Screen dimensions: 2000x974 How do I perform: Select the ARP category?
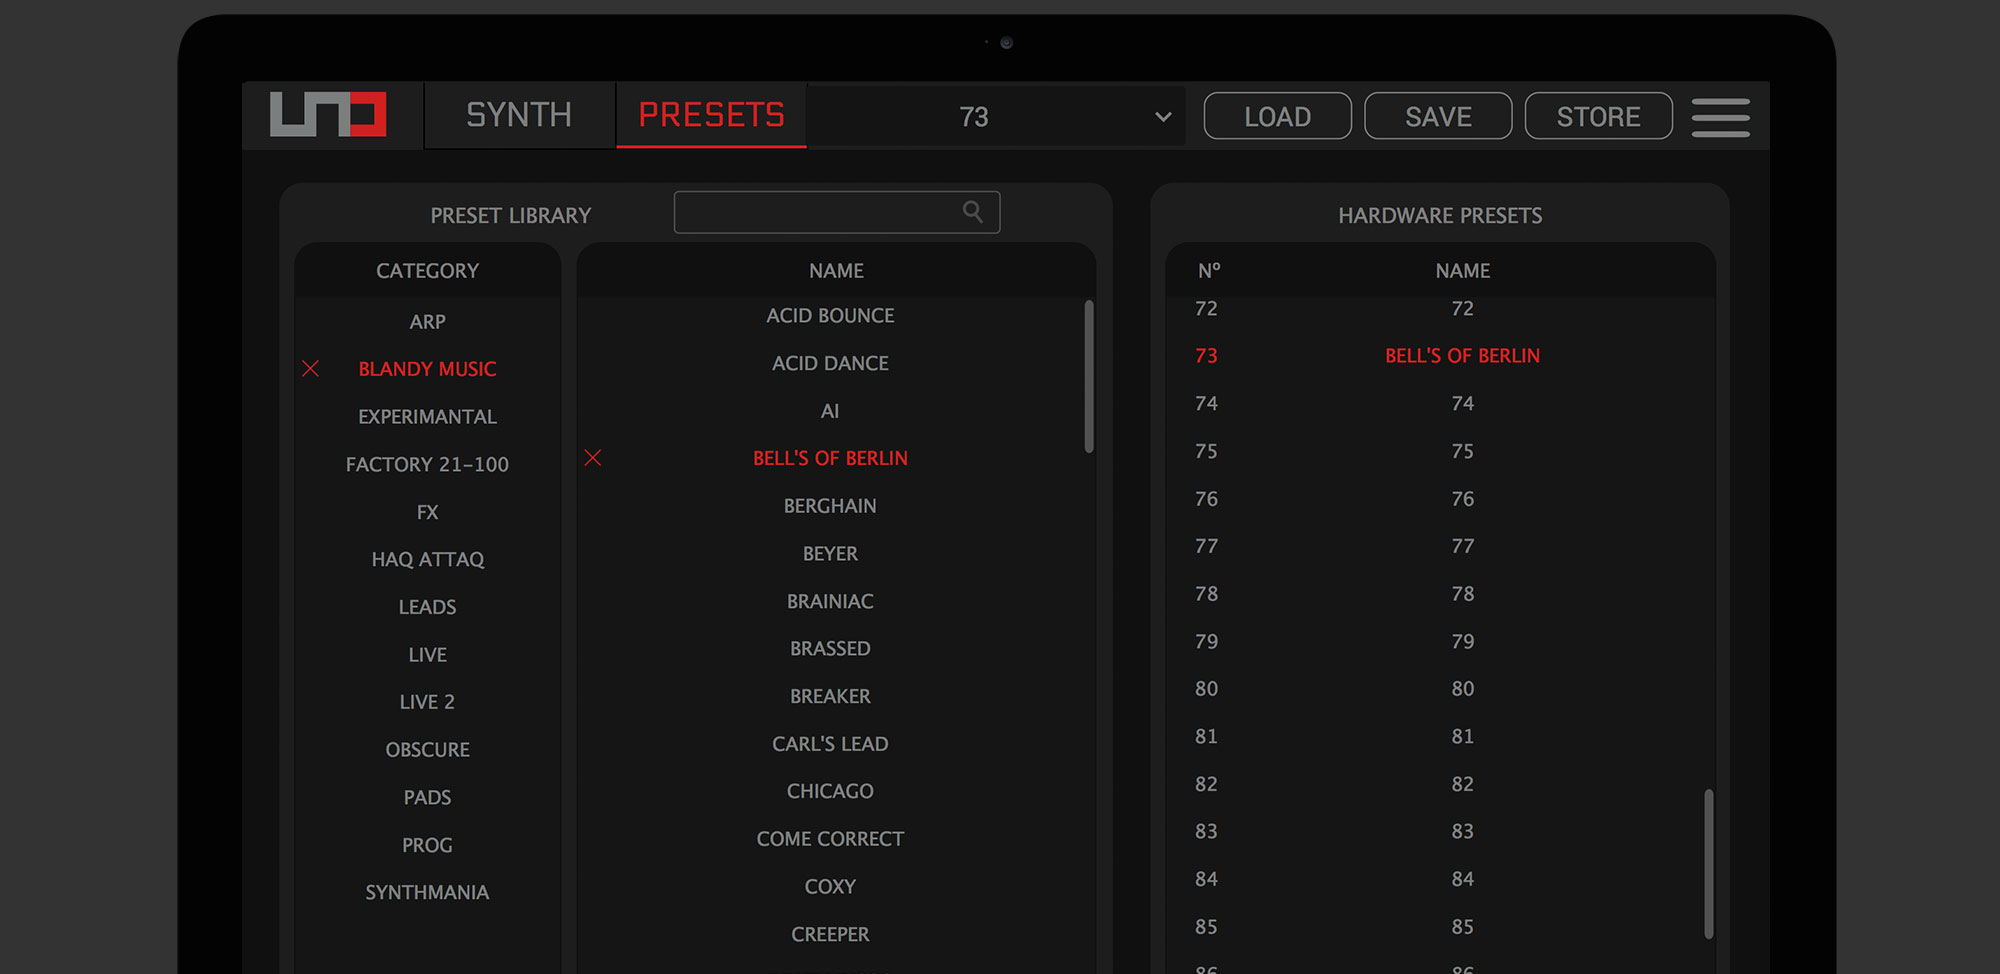point(427,322)
